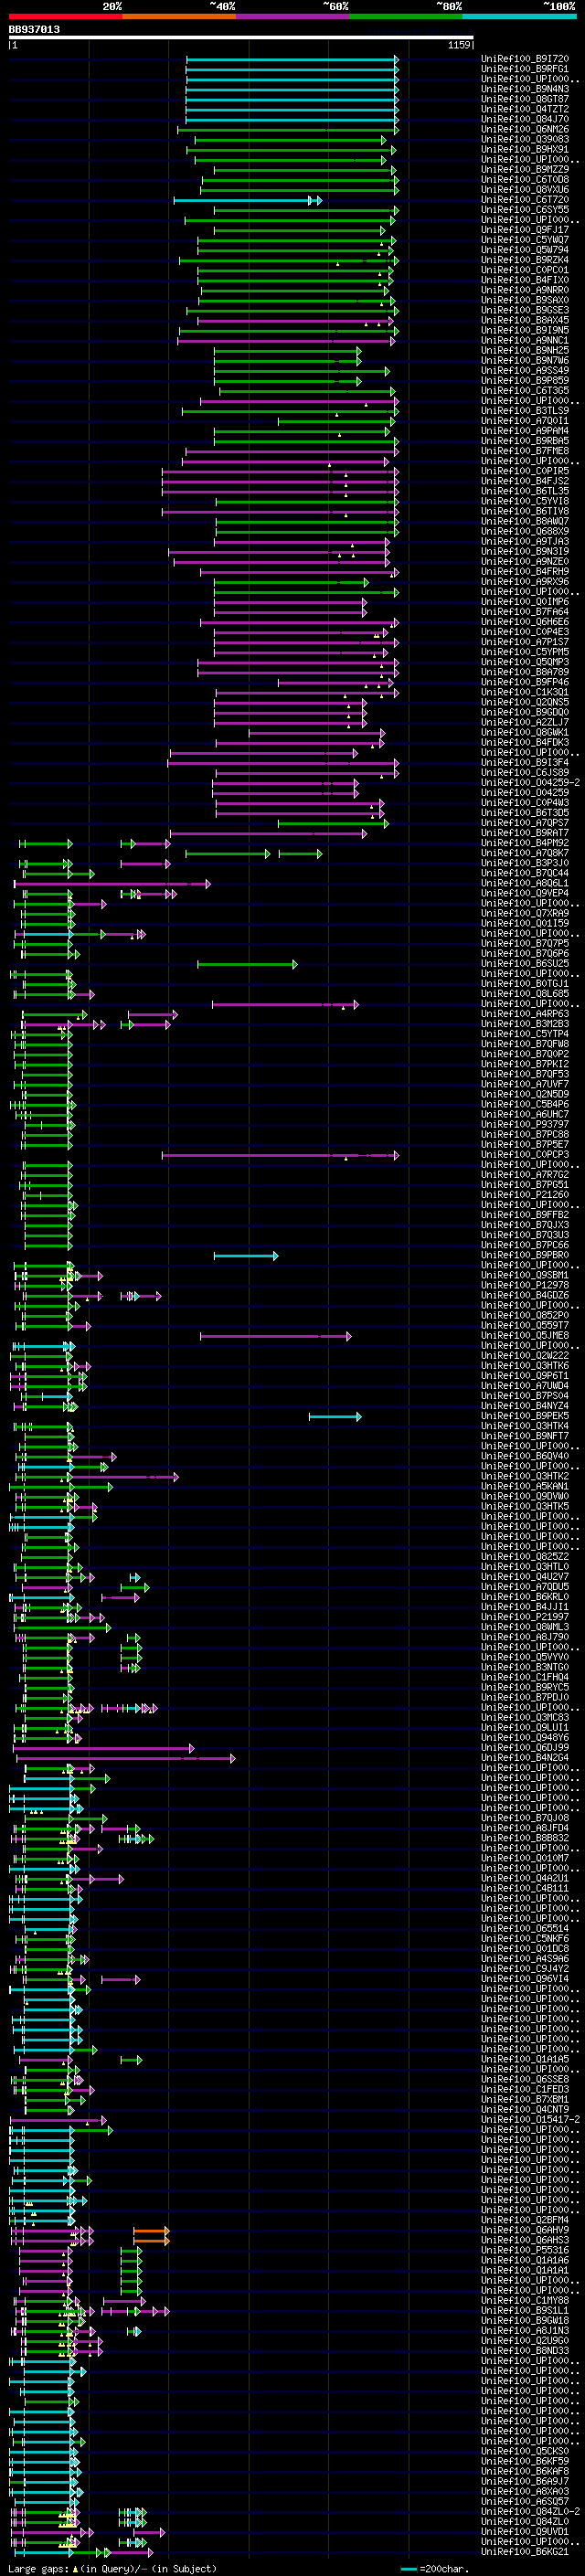Select the UniRef100_B9P859 label
Image resolution: width=585 pixels, height=2576 pixels.
(x=525, y=380)
